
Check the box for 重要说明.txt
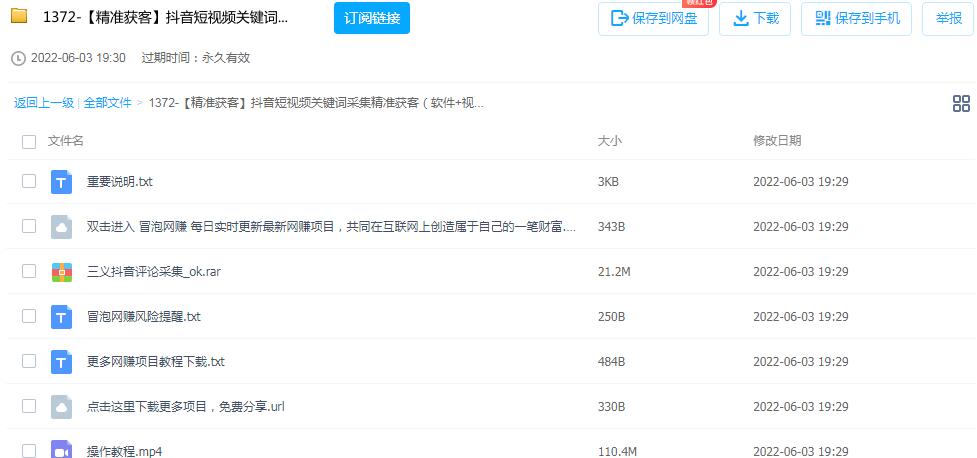click(29, 181)
